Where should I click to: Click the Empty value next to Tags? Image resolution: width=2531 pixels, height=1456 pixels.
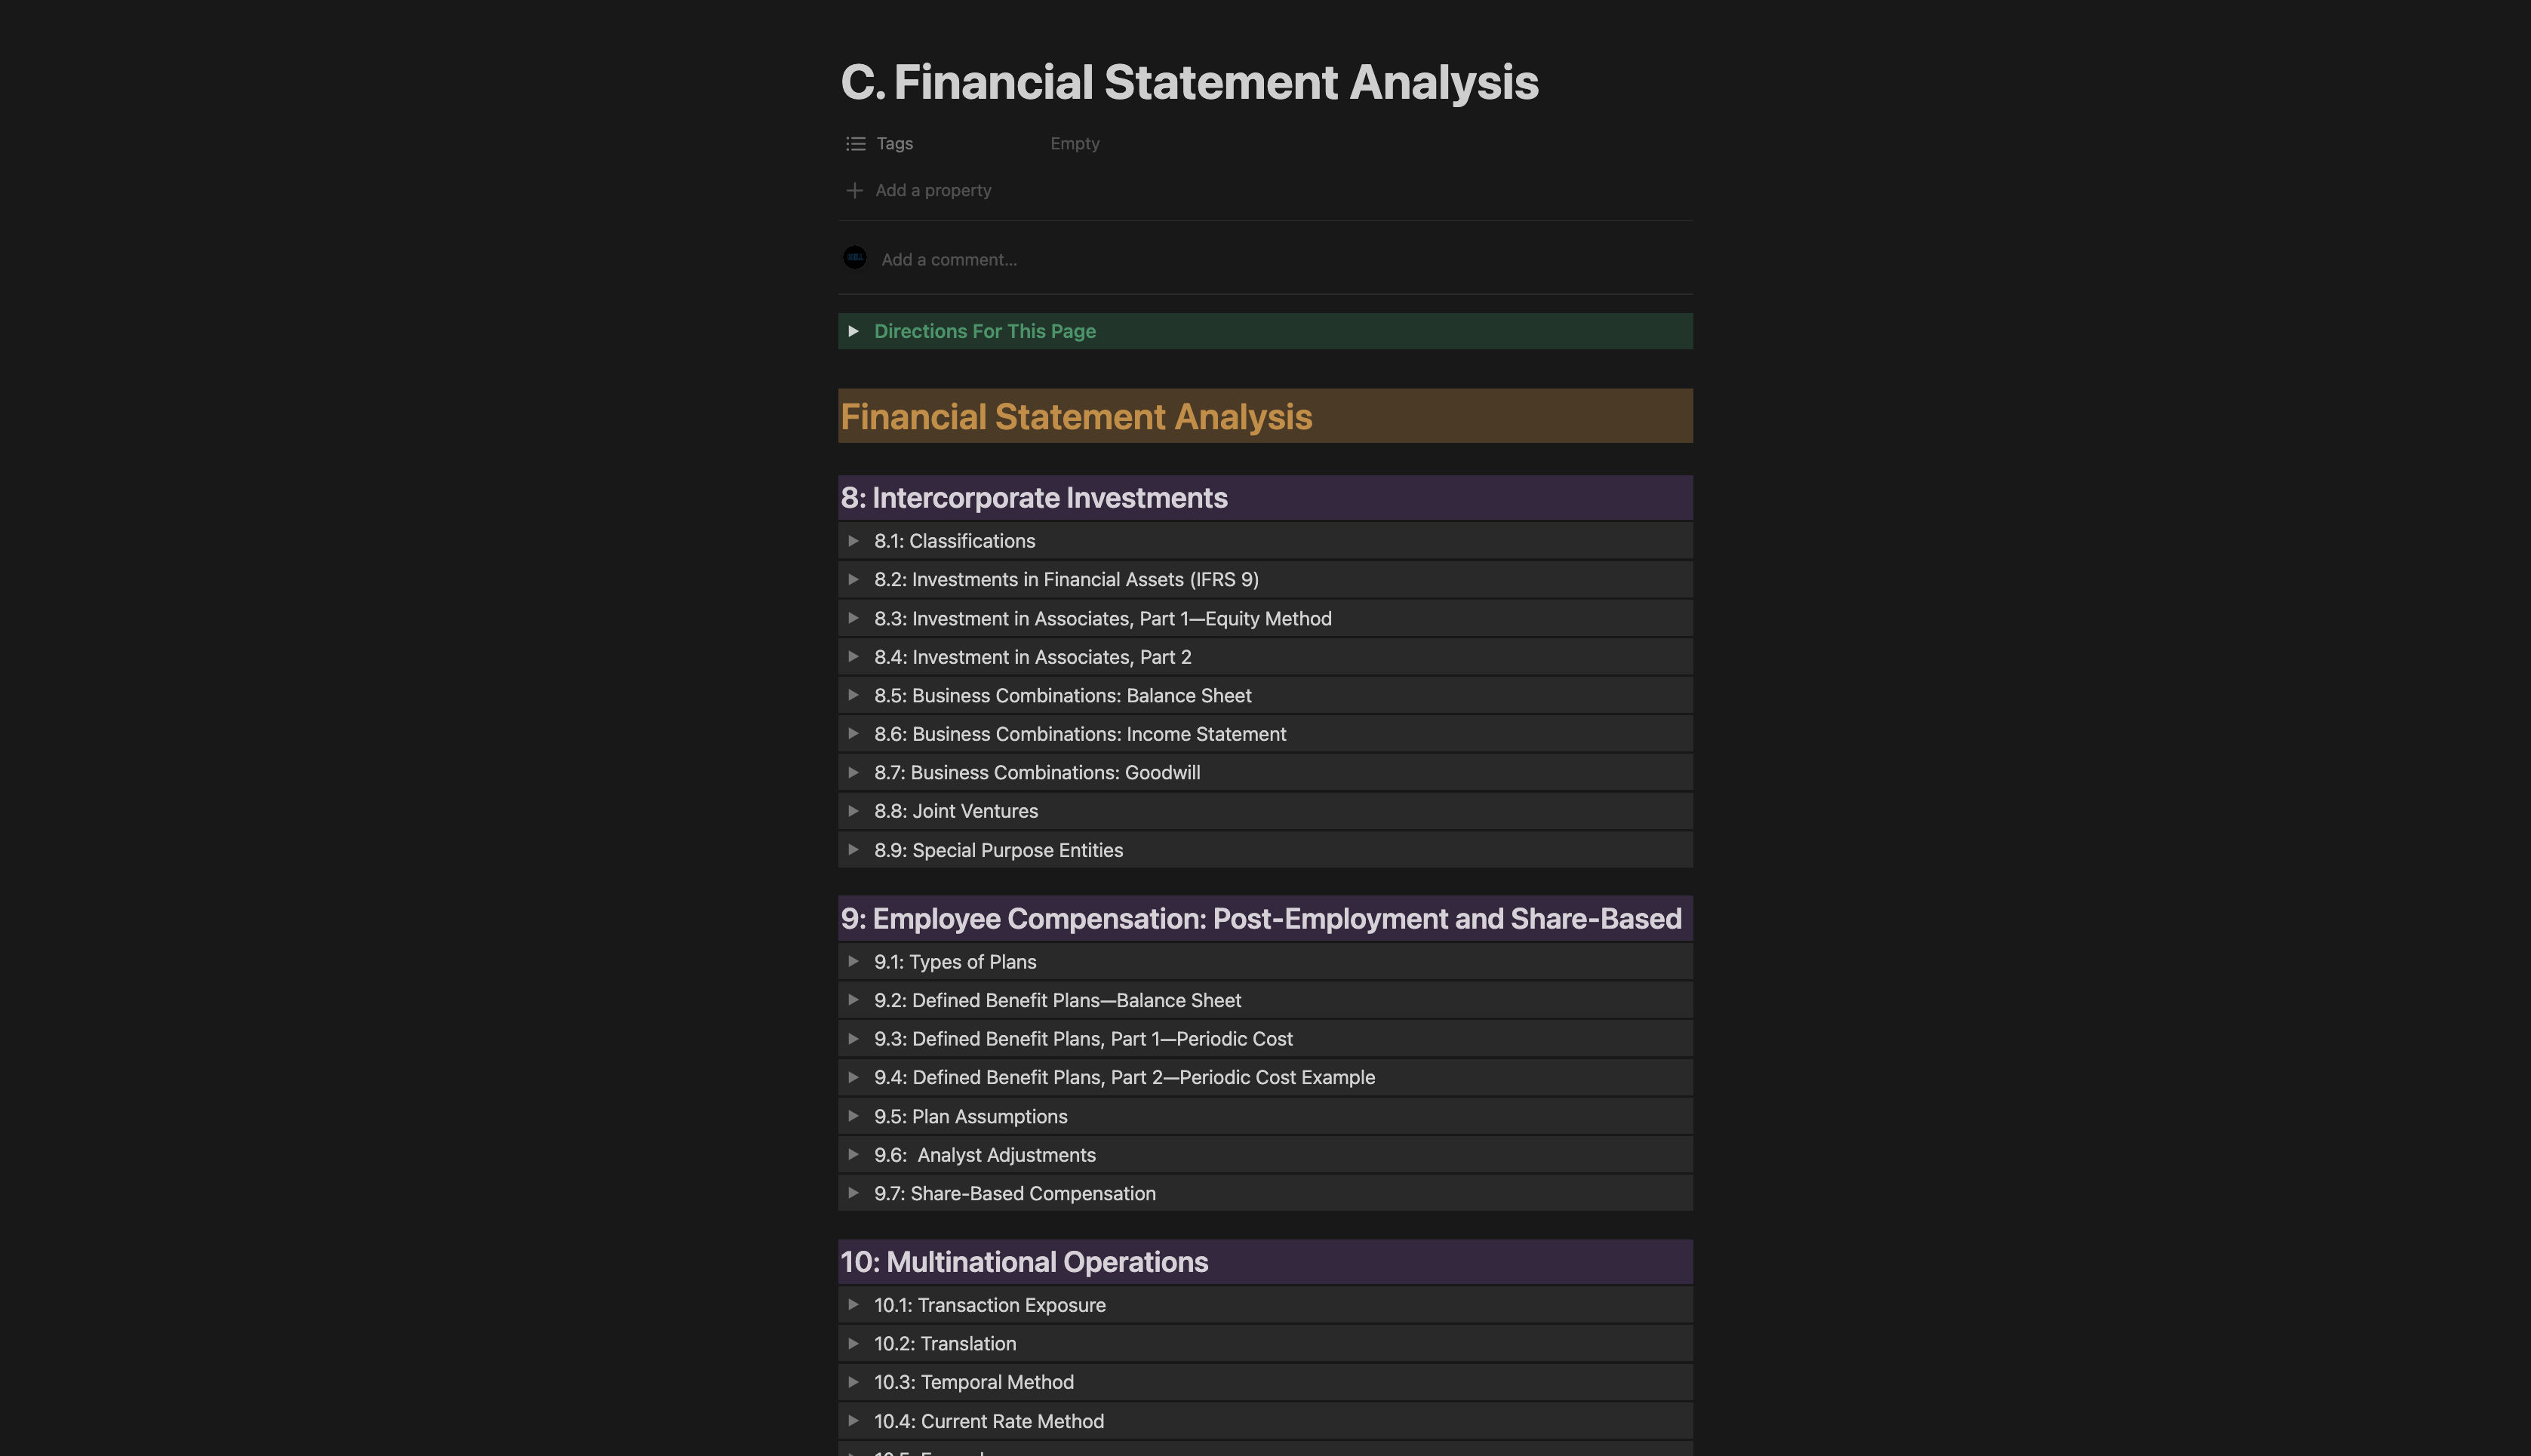point(1074,143)
